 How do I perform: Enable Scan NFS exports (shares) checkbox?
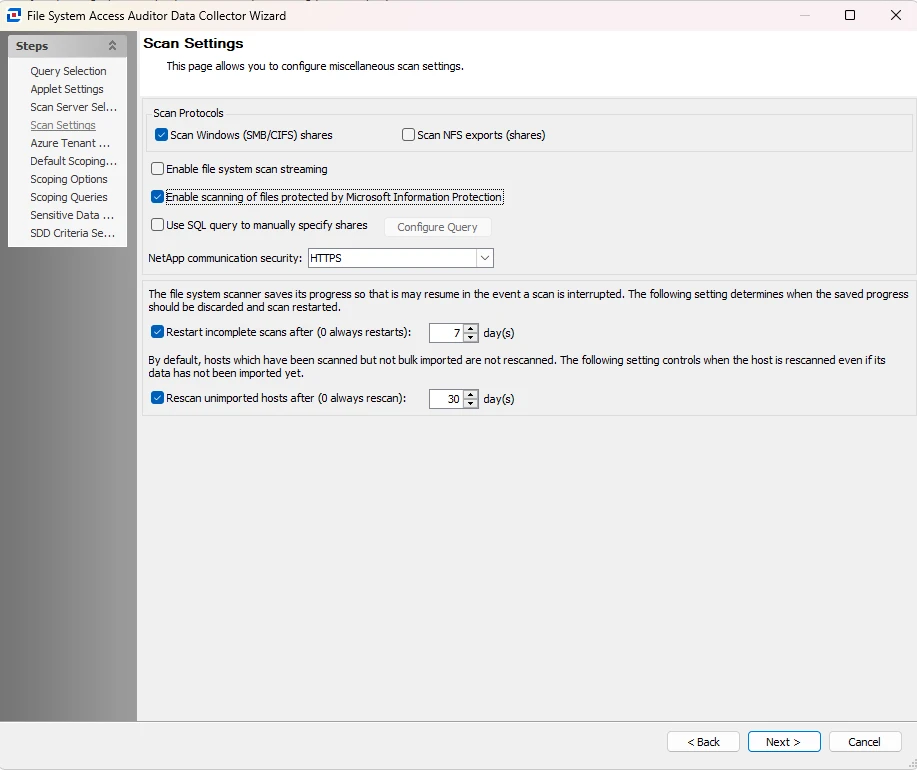[x=408, y=135]
